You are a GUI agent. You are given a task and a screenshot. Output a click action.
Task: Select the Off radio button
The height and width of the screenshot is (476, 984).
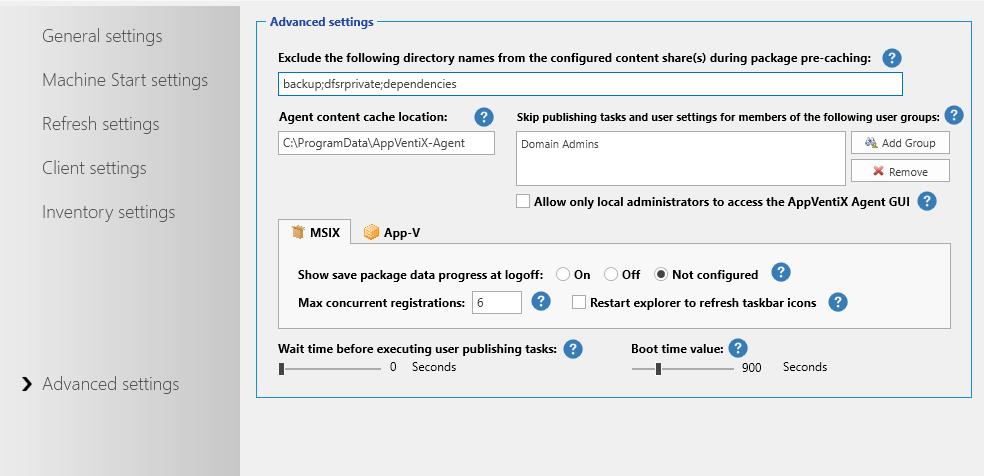pos(611,274)
